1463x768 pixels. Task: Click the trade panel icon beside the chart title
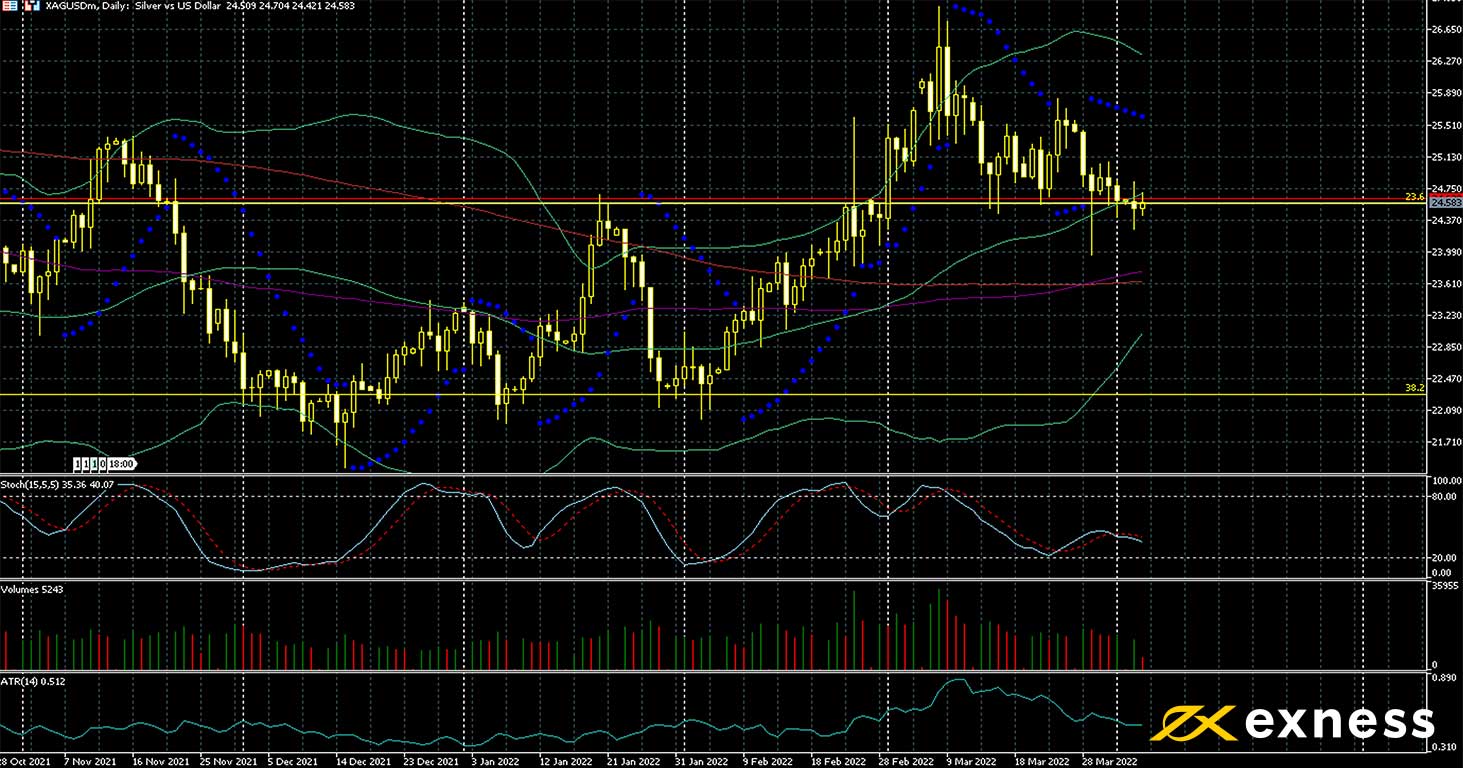click(x=9, y=6)
